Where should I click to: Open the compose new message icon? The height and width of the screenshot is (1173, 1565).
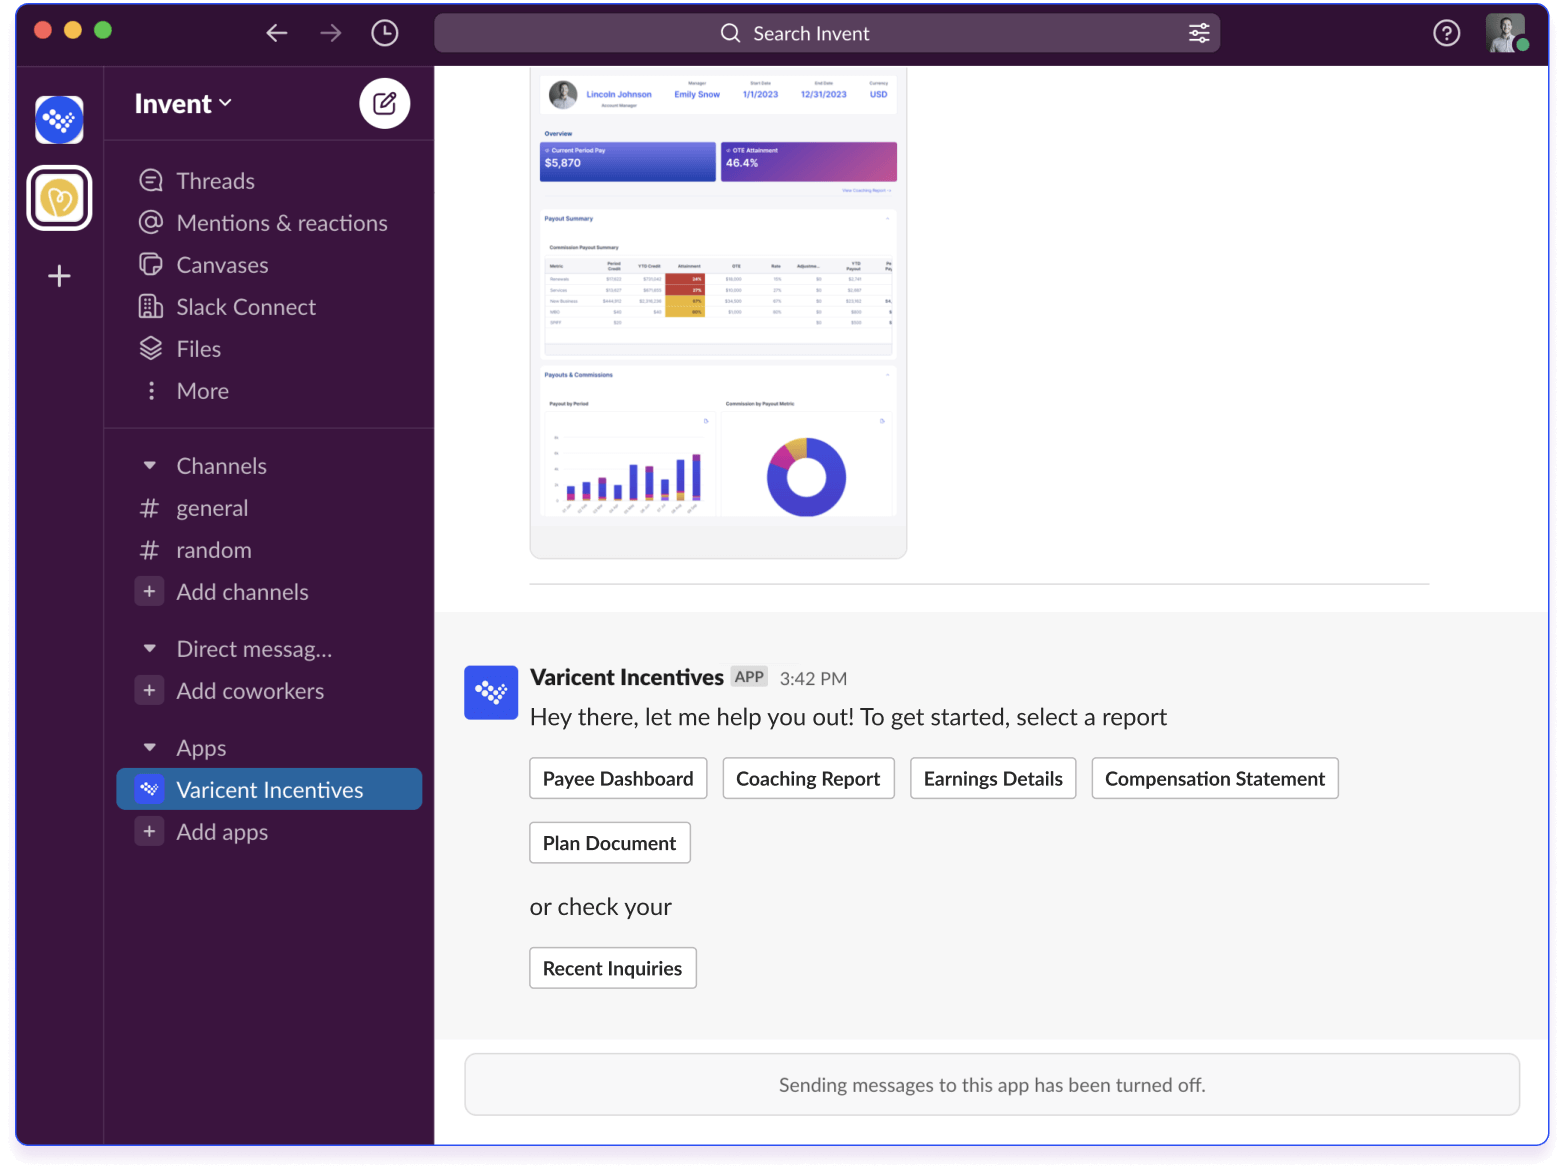click(x=384, y=103)
